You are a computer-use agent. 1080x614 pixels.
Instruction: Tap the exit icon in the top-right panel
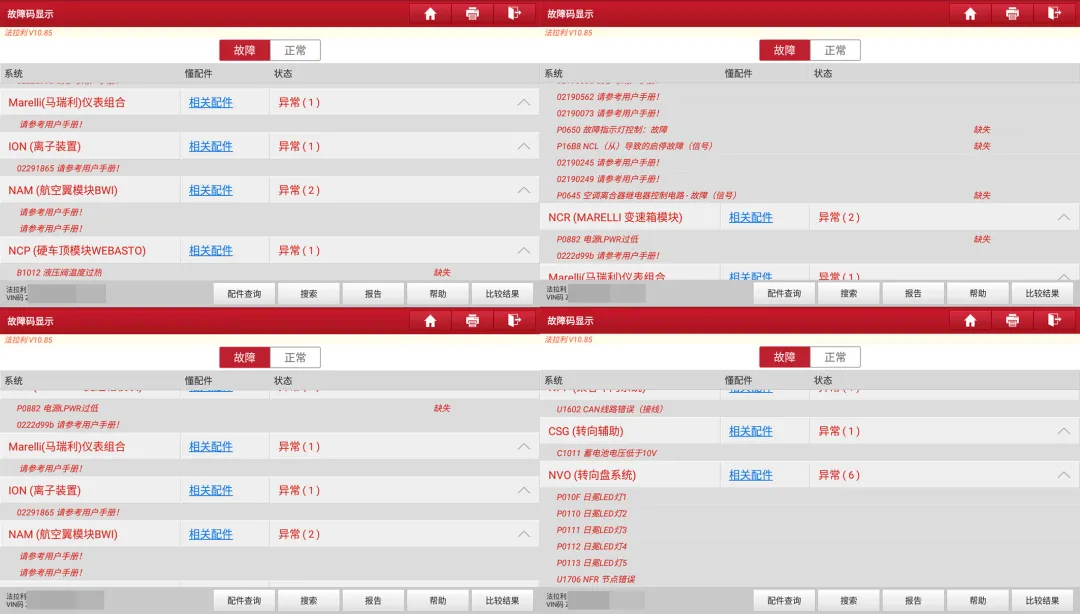pos(1054,14)
